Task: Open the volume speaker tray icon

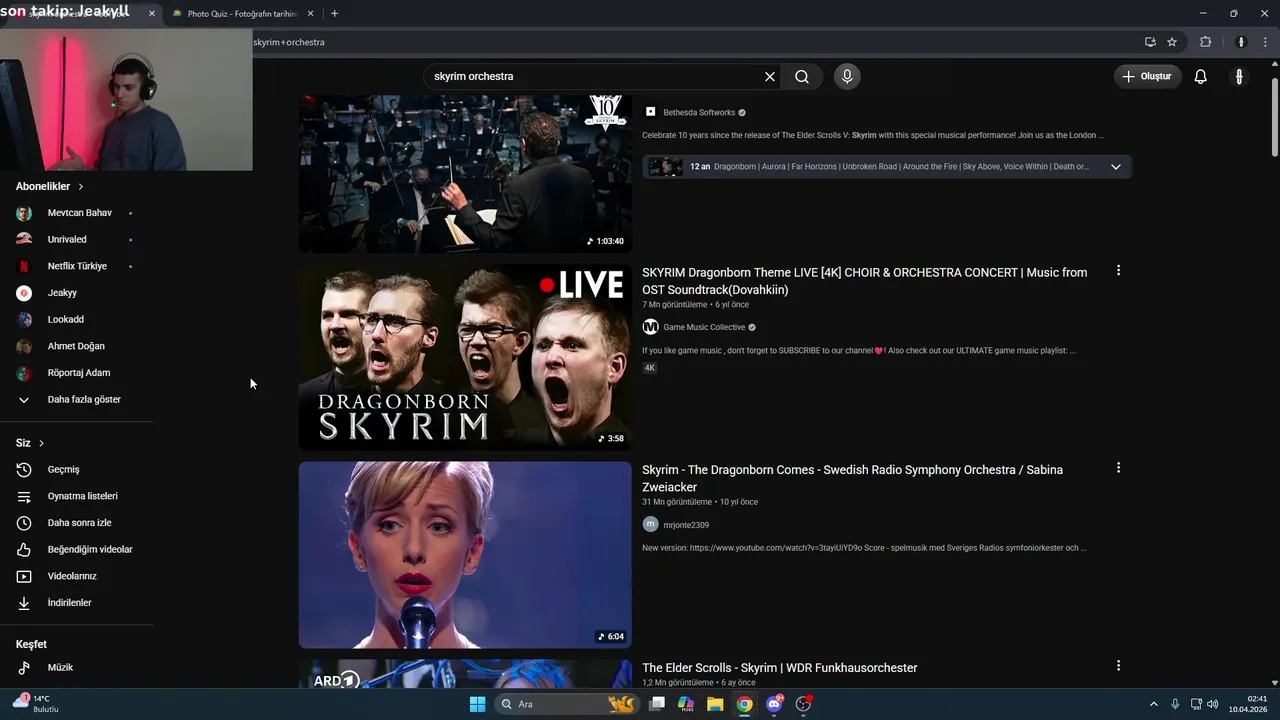Action: [1212, 704]
